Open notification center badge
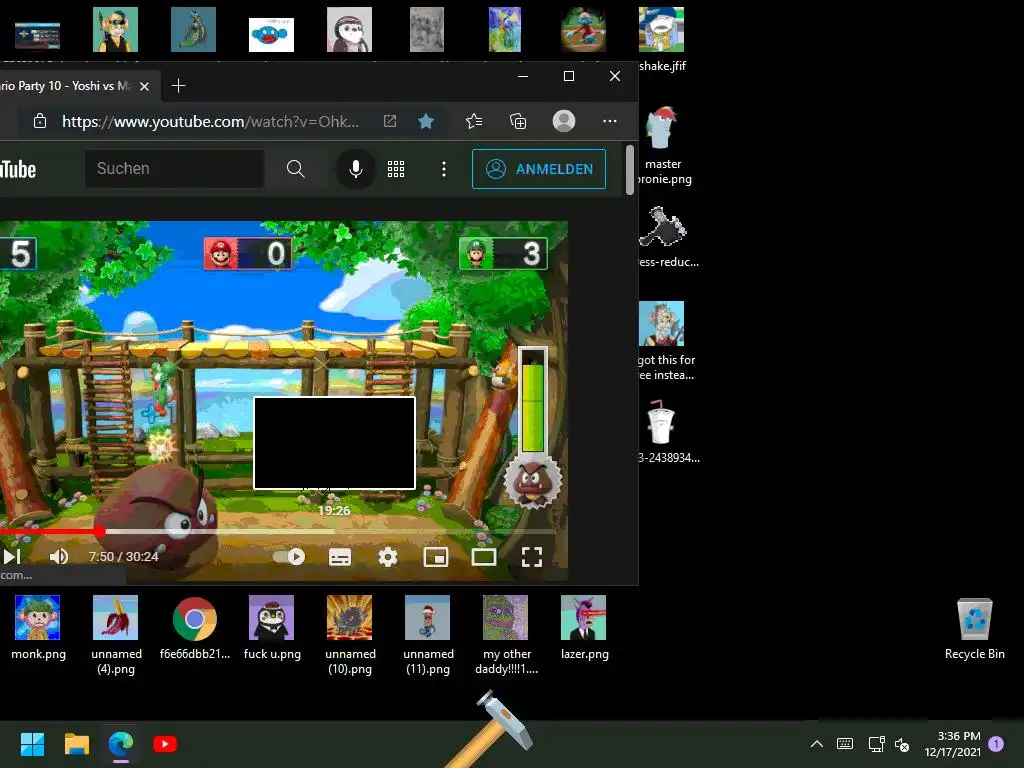 click(x=996, y=744)
